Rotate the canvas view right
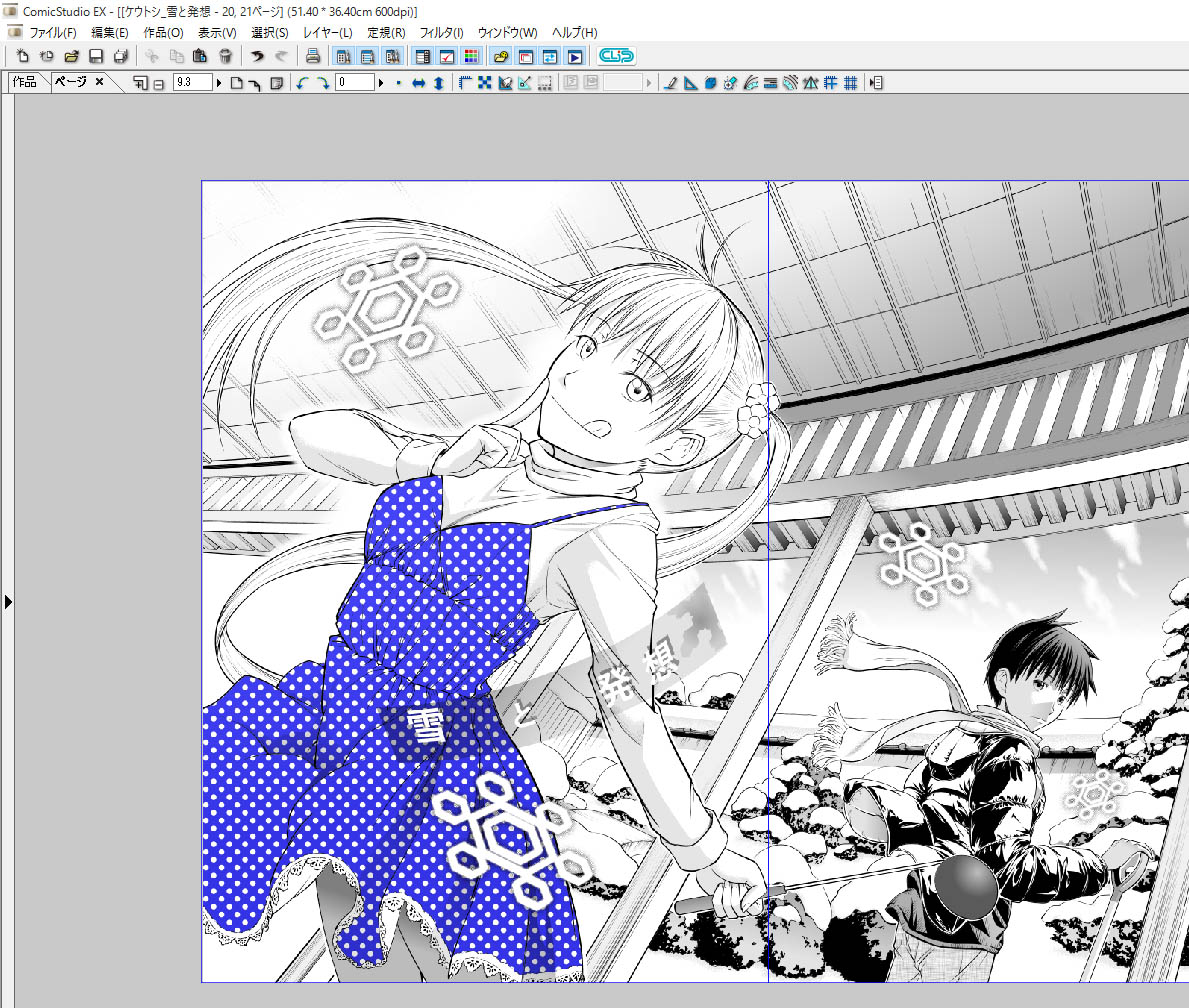The width and height of the screenshot is (1189, 1008). pos(322,83)
